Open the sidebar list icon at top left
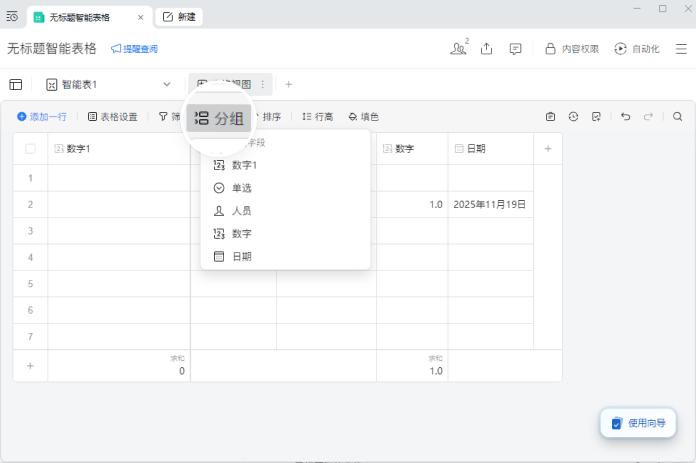The width and height of the screenshot is (696, 463). coord(12,17)
